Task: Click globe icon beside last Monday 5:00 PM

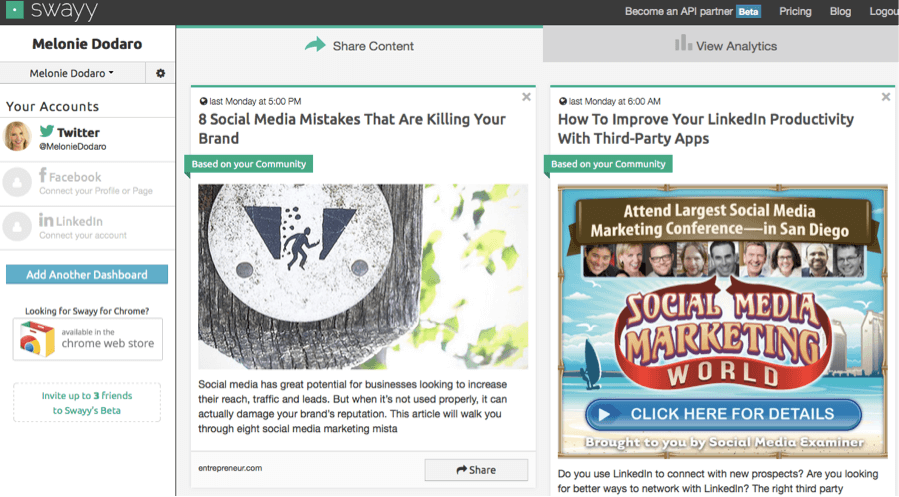Action: pos(203,101)
